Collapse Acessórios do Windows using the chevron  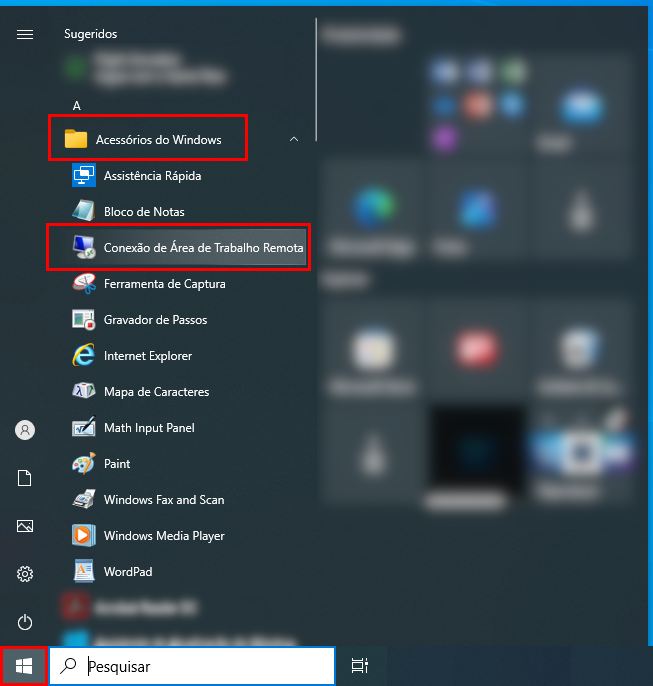pos(294,139)
